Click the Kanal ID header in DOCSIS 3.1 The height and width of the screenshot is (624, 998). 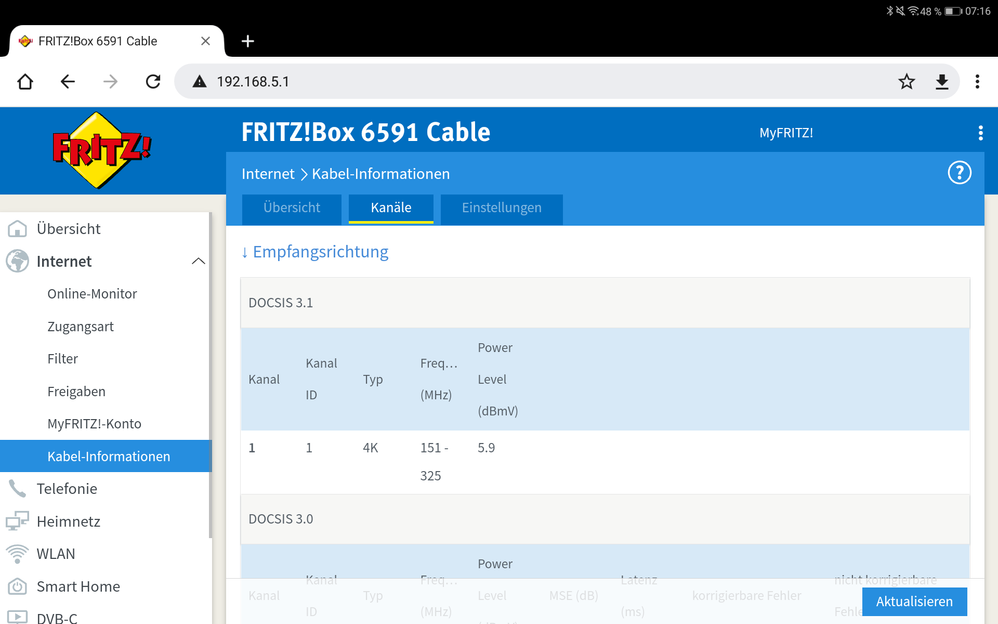coord(321,379)
